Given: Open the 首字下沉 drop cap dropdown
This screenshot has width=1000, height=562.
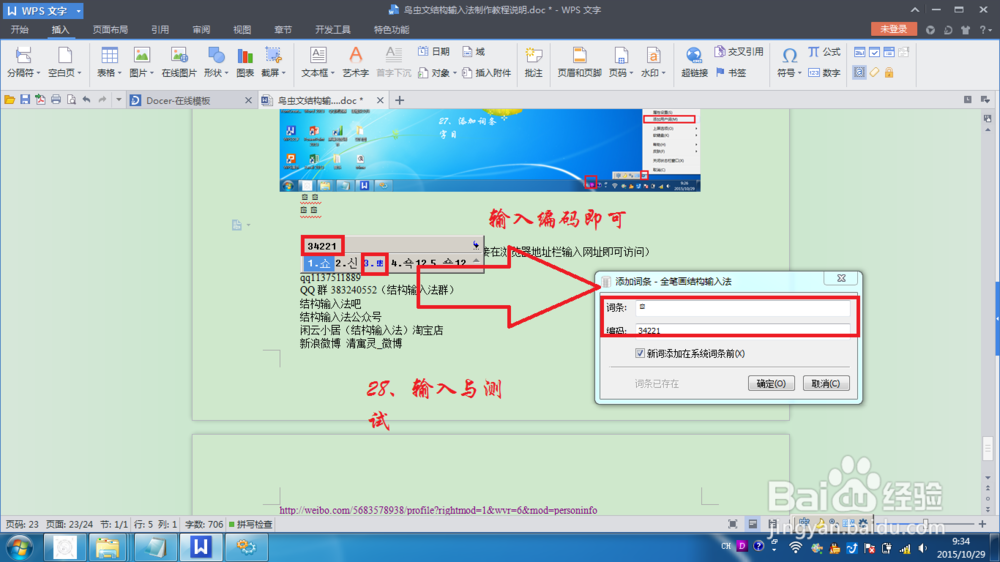Looking at the screenshot, I should click(x=393, y=63).
